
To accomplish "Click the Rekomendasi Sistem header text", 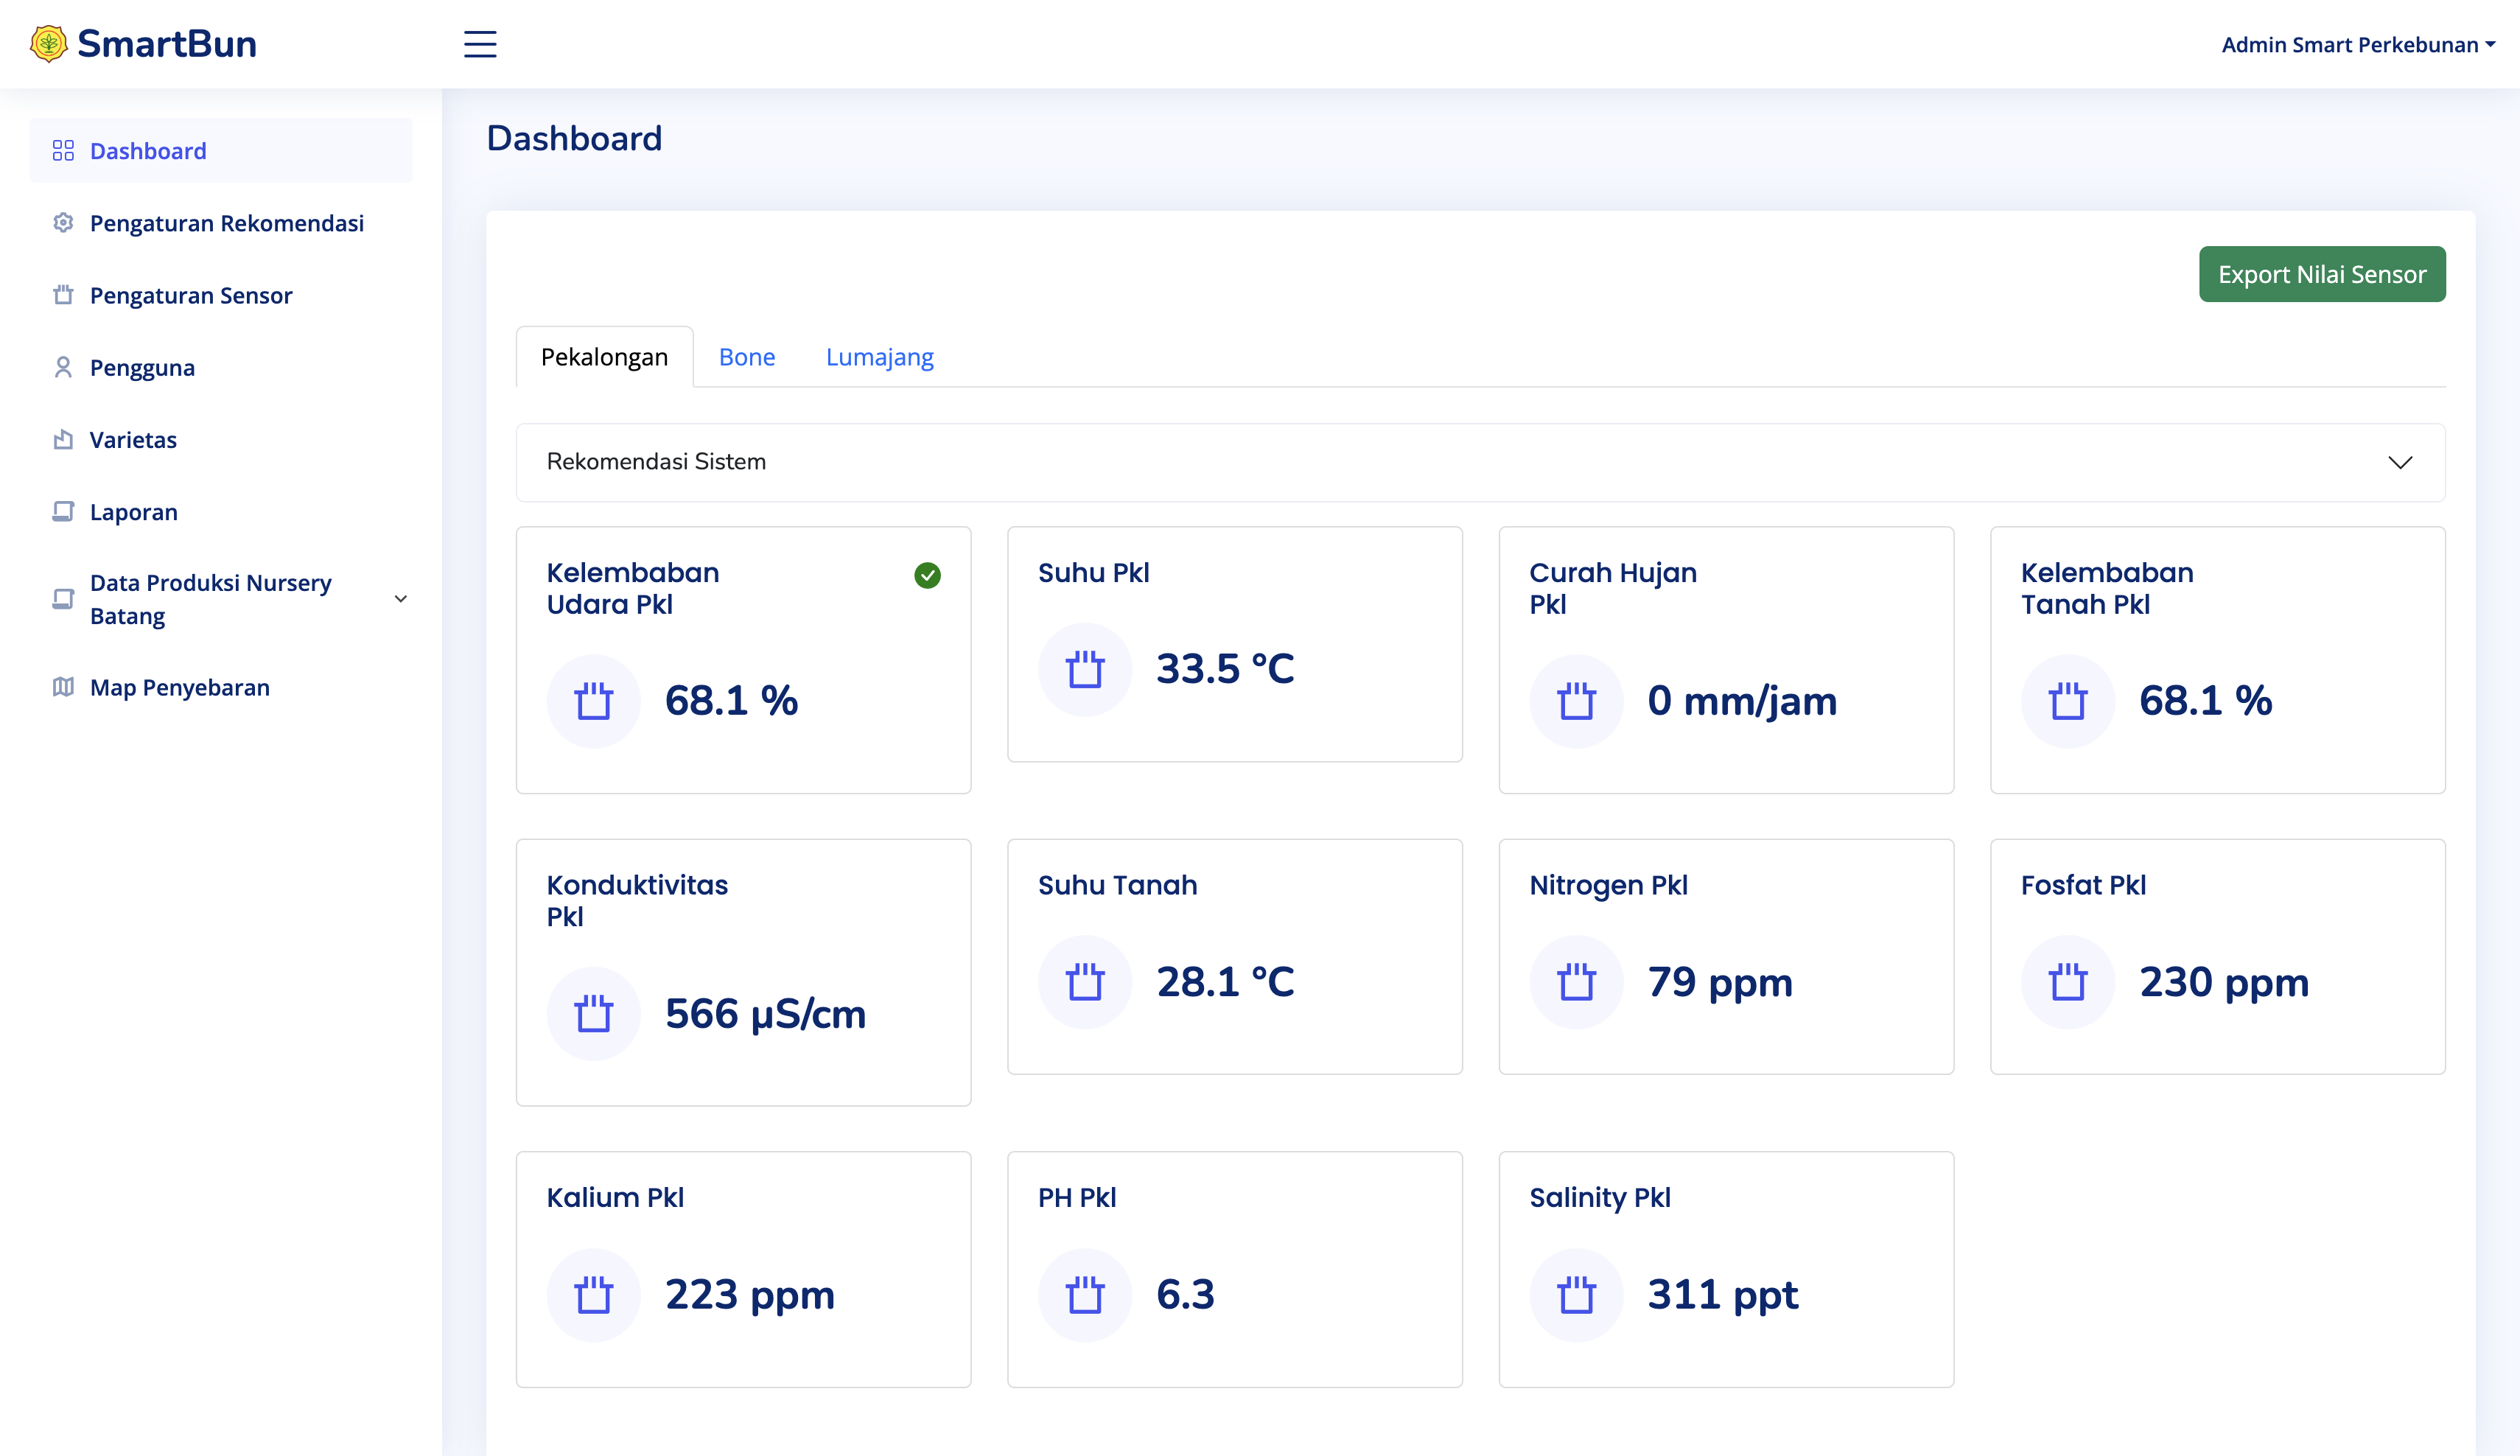I will click(656, 462).
